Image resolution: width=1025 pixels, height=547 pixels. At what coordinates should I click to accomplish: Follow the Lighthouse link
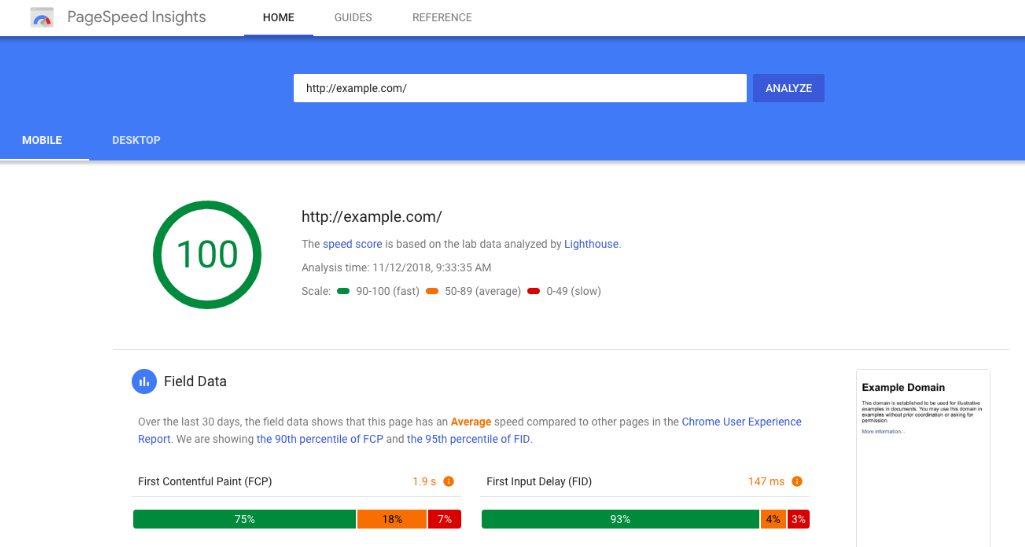click(x=591, y=244)
